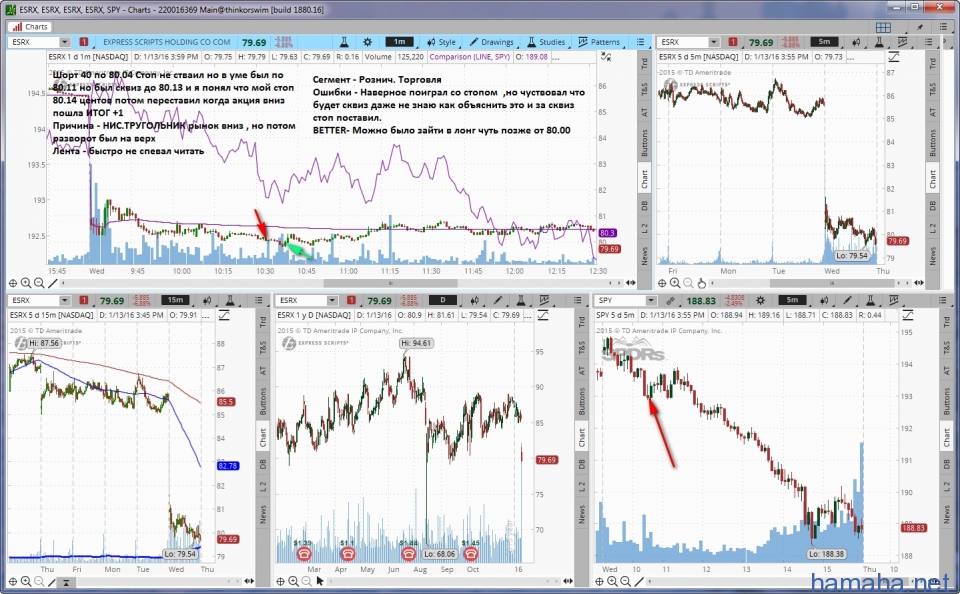Open chart settings gear in ESRX 1m panel
Screen dimensions: 960x594
click(x=367, y=42)
